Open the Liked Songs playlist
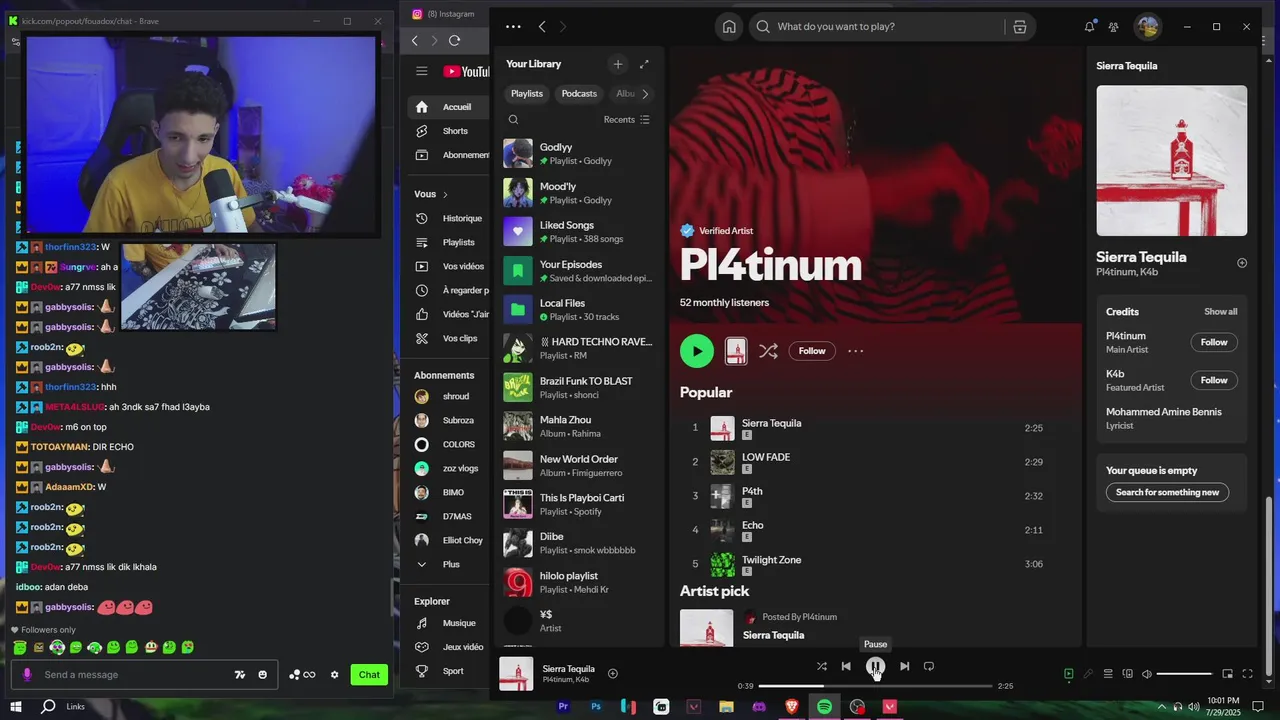This screenshot has height=720, width=1280. (579, 232)
